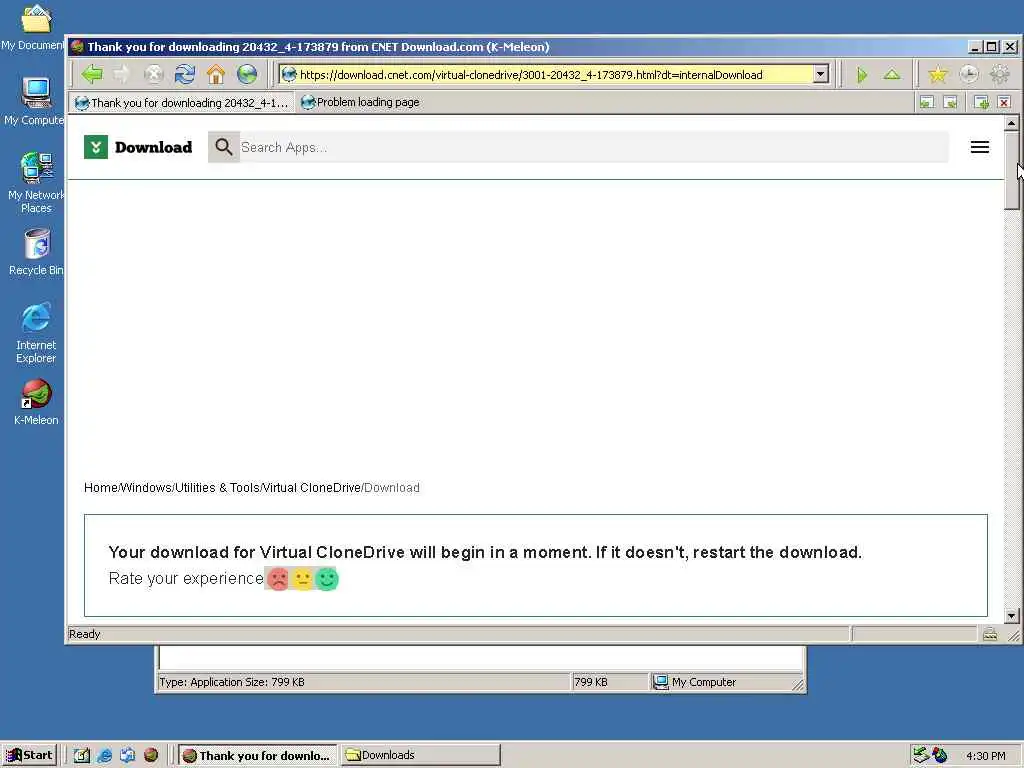Click the greyed-out Forward arrow

pos(122,74)
